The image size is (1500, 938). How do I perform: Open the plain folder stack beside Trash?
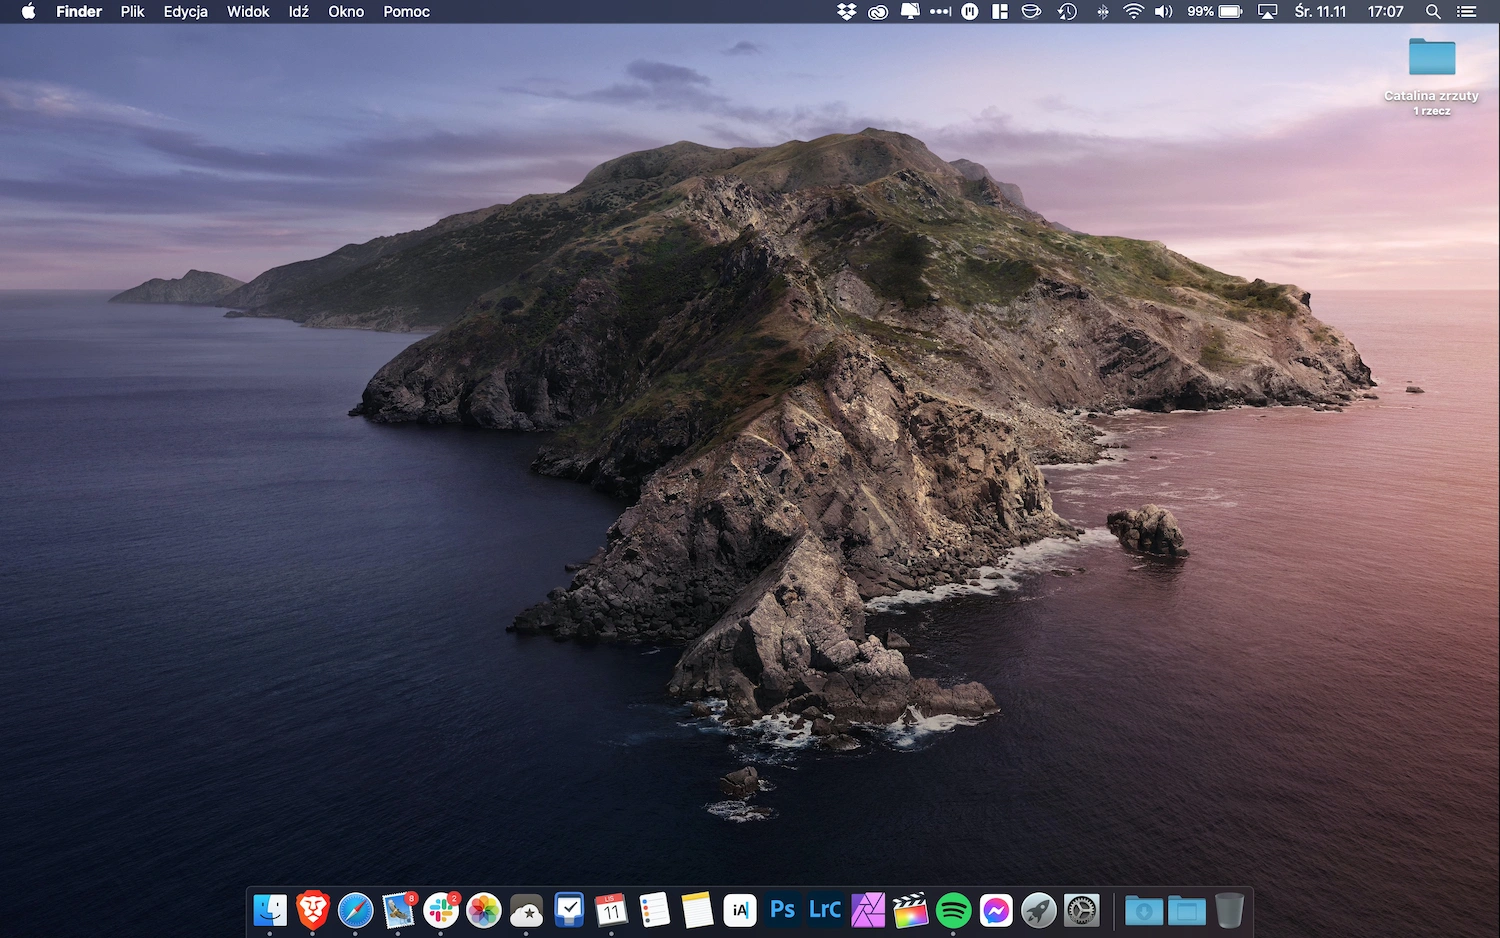(x=1187, y=910)
